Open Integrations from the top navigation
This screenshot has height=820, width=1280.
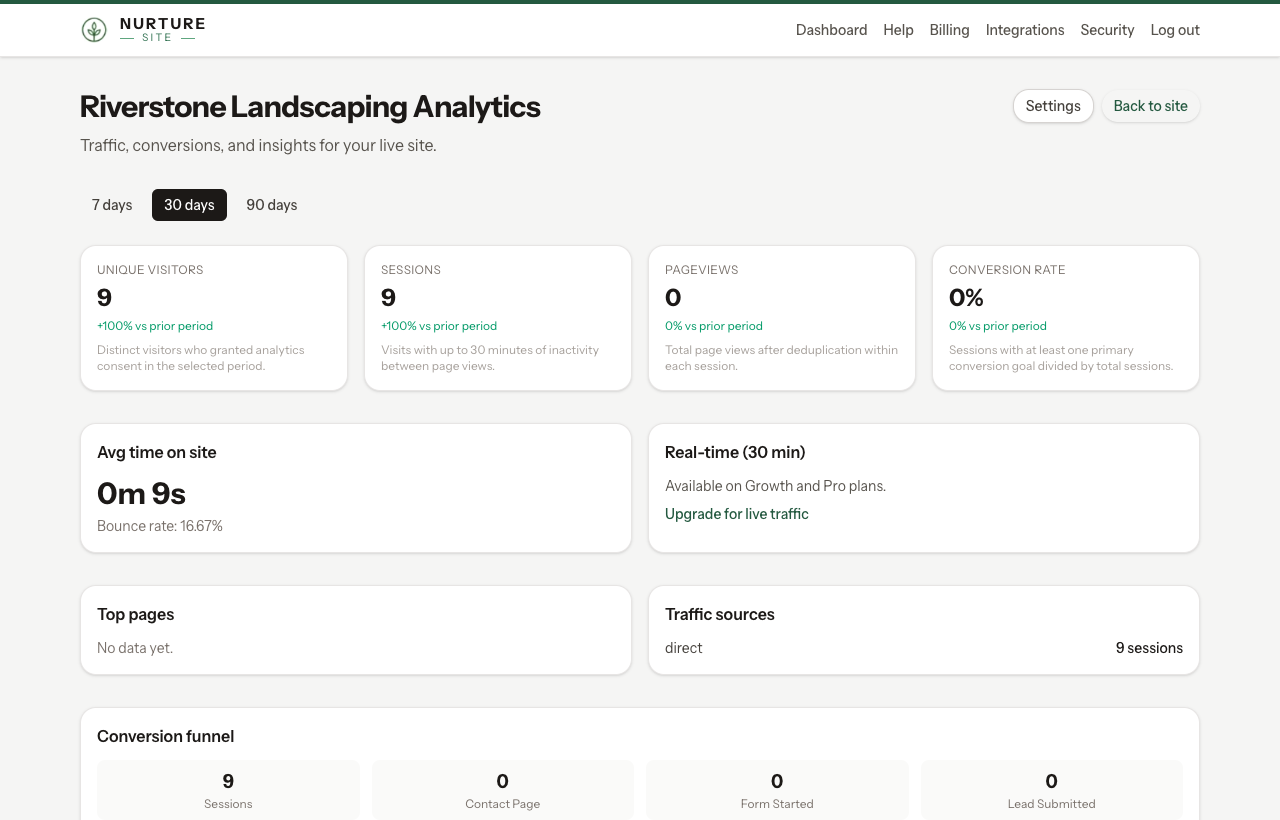[x=1025, y=30]
